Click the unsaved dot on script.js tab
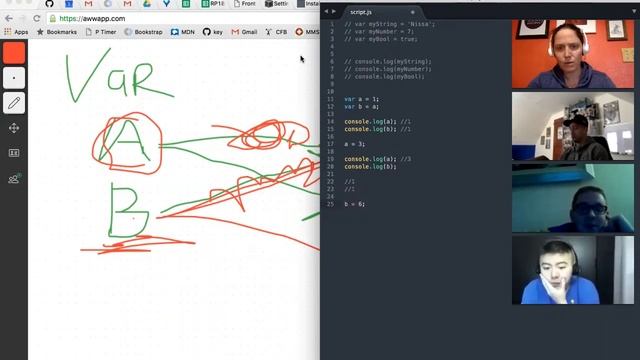 413,12
